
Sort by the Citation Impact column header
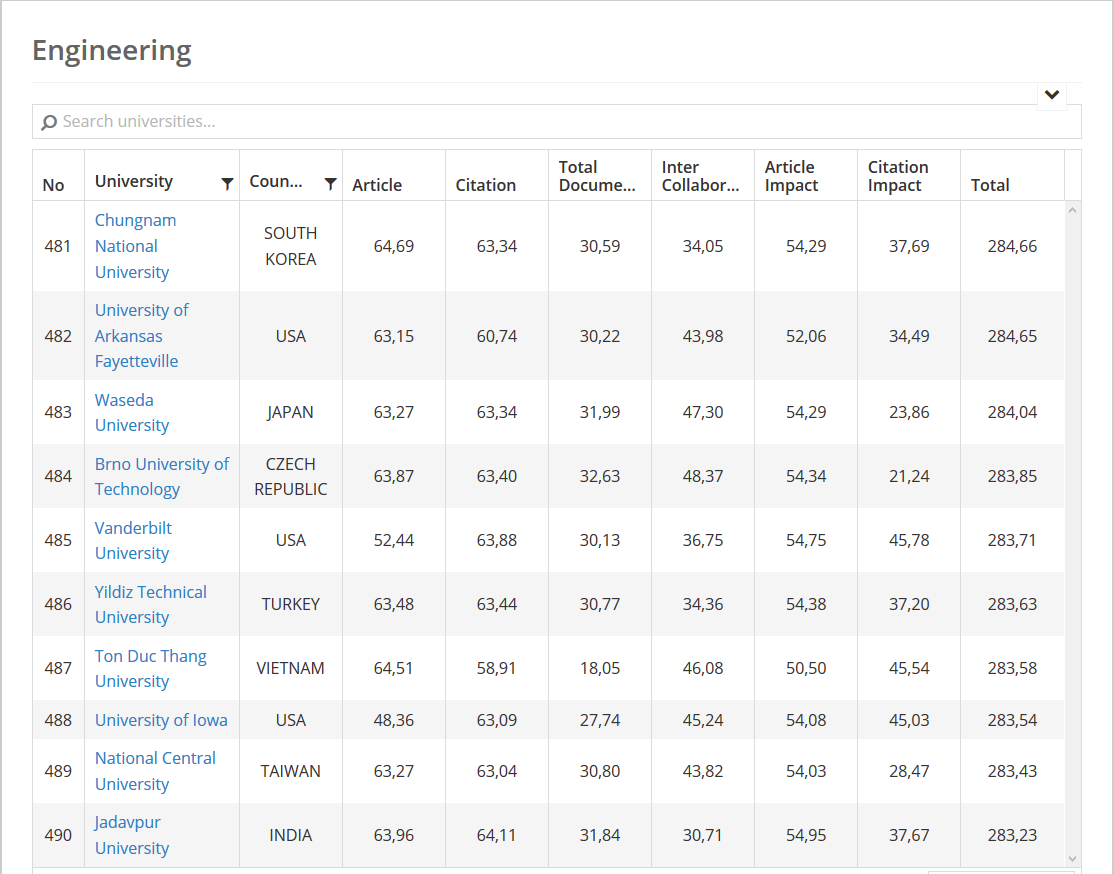pyautogui.click(x=898, y=176)
